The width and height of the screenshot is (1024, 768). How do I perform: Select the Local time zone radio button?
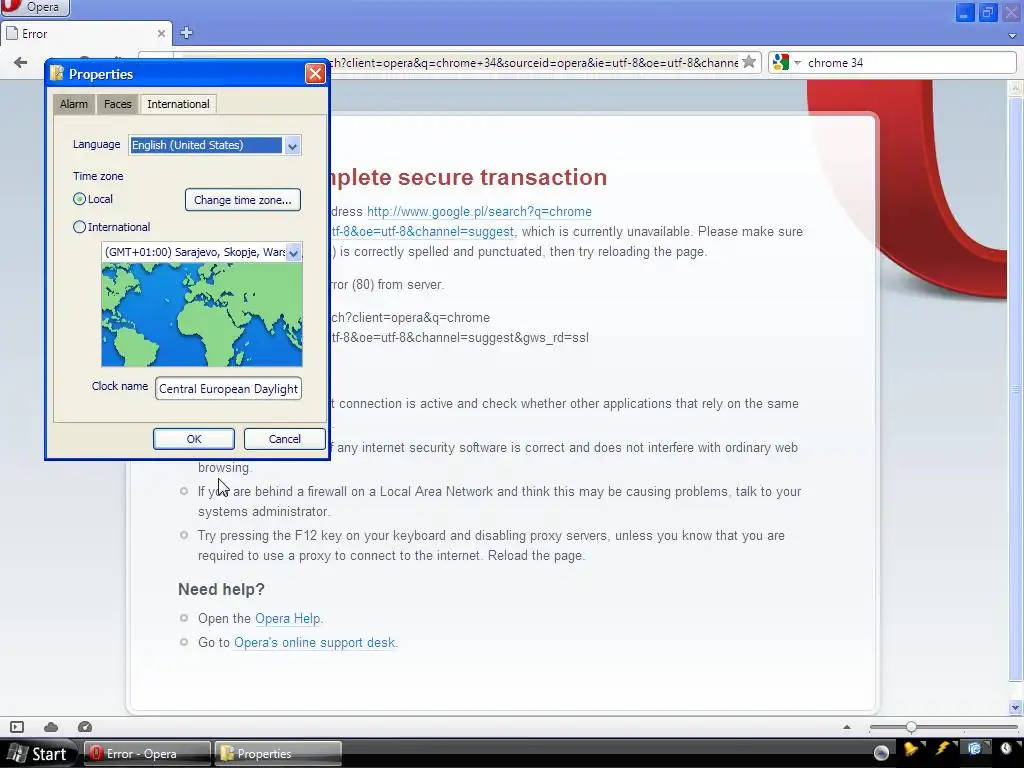(80, 199)
